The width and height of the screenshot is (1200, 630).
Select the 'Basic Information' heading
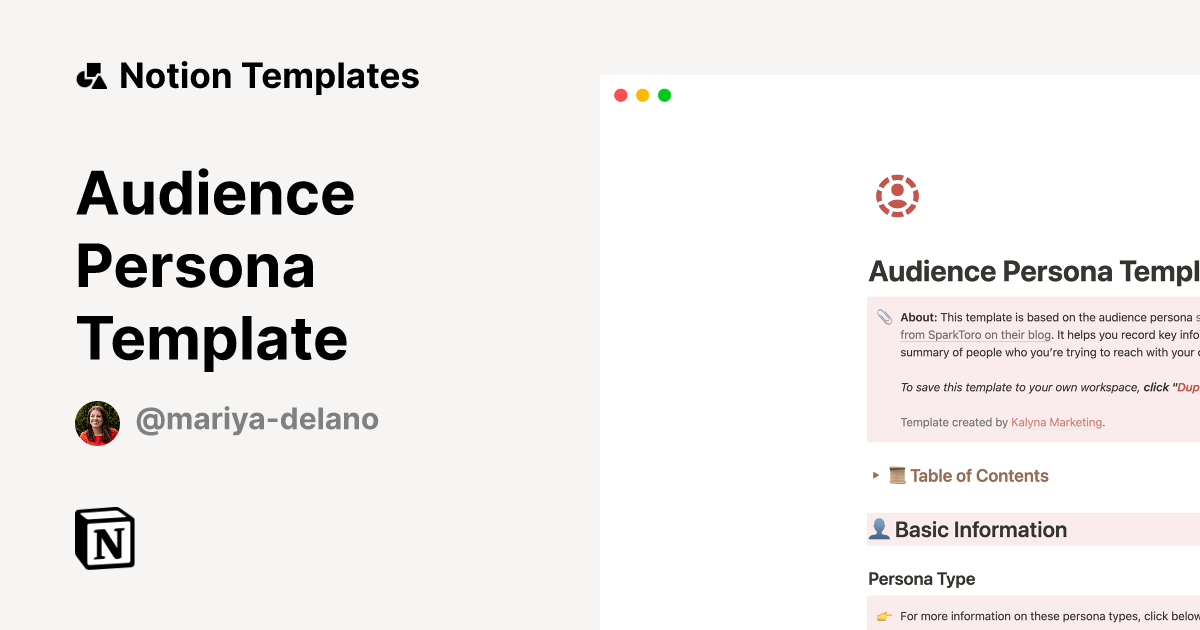(x=981, y=530)
